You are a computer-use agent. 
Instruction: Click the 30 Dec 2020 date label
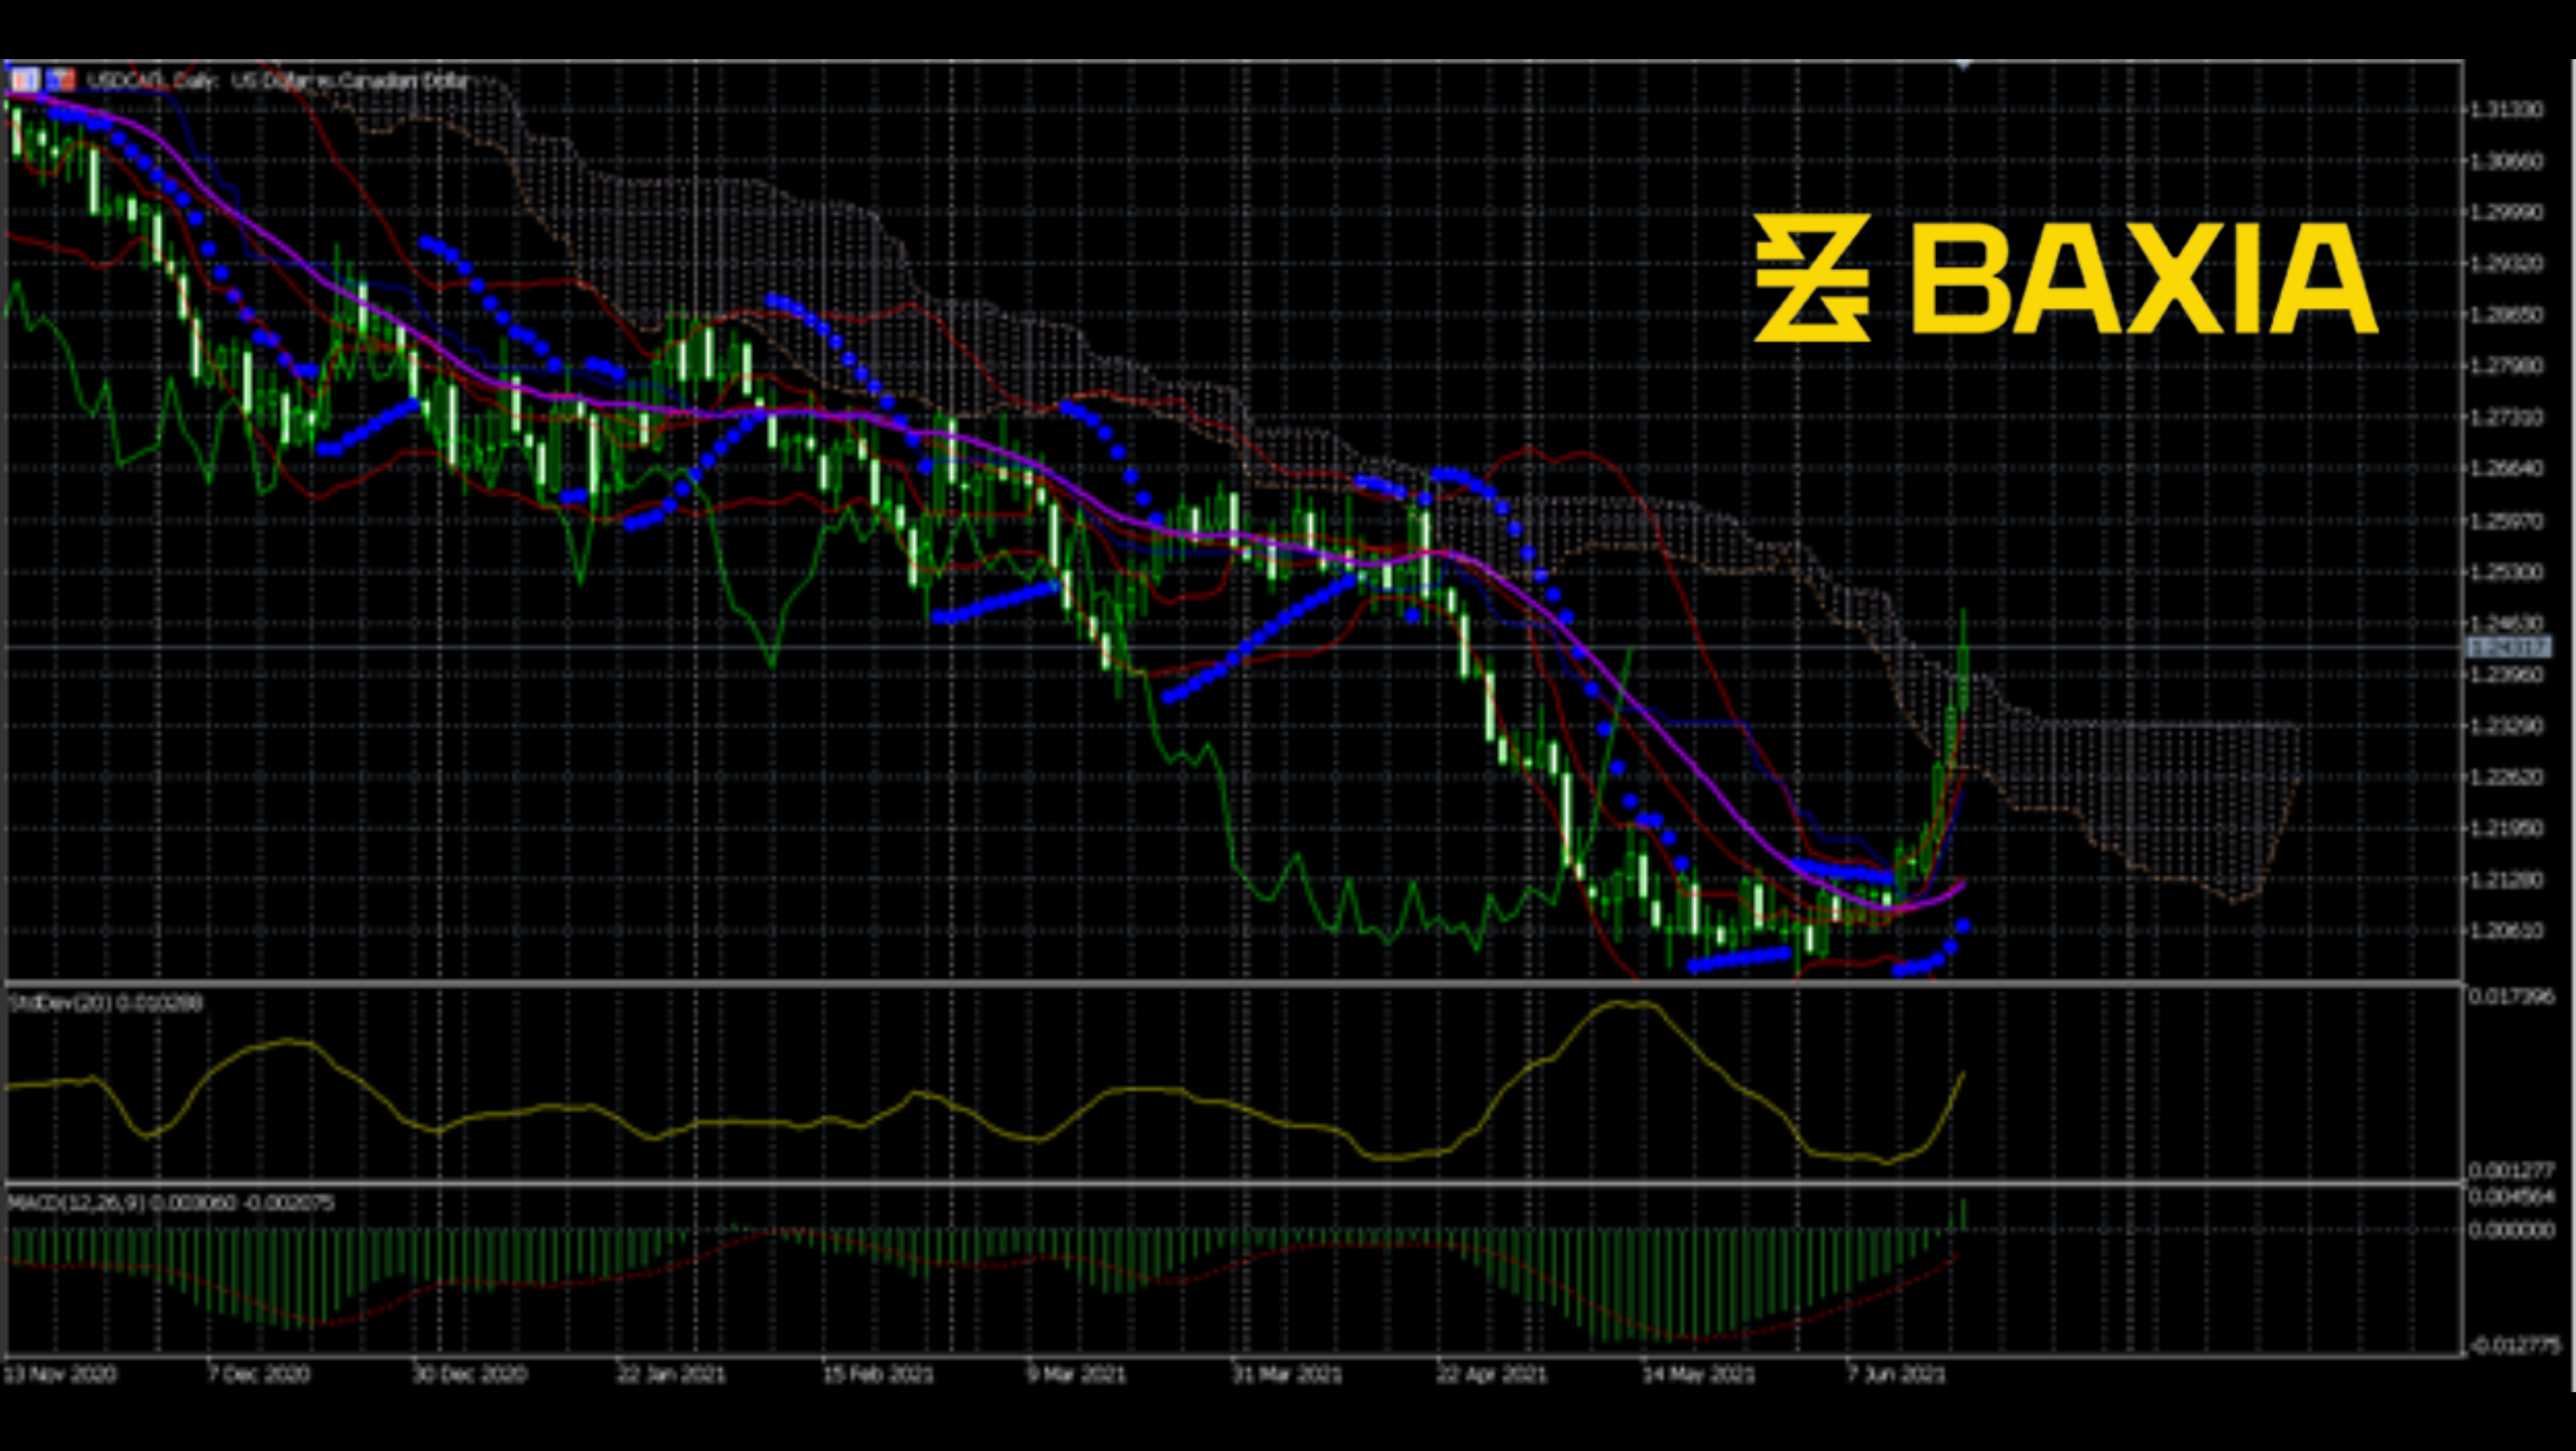pos(469,1374)
